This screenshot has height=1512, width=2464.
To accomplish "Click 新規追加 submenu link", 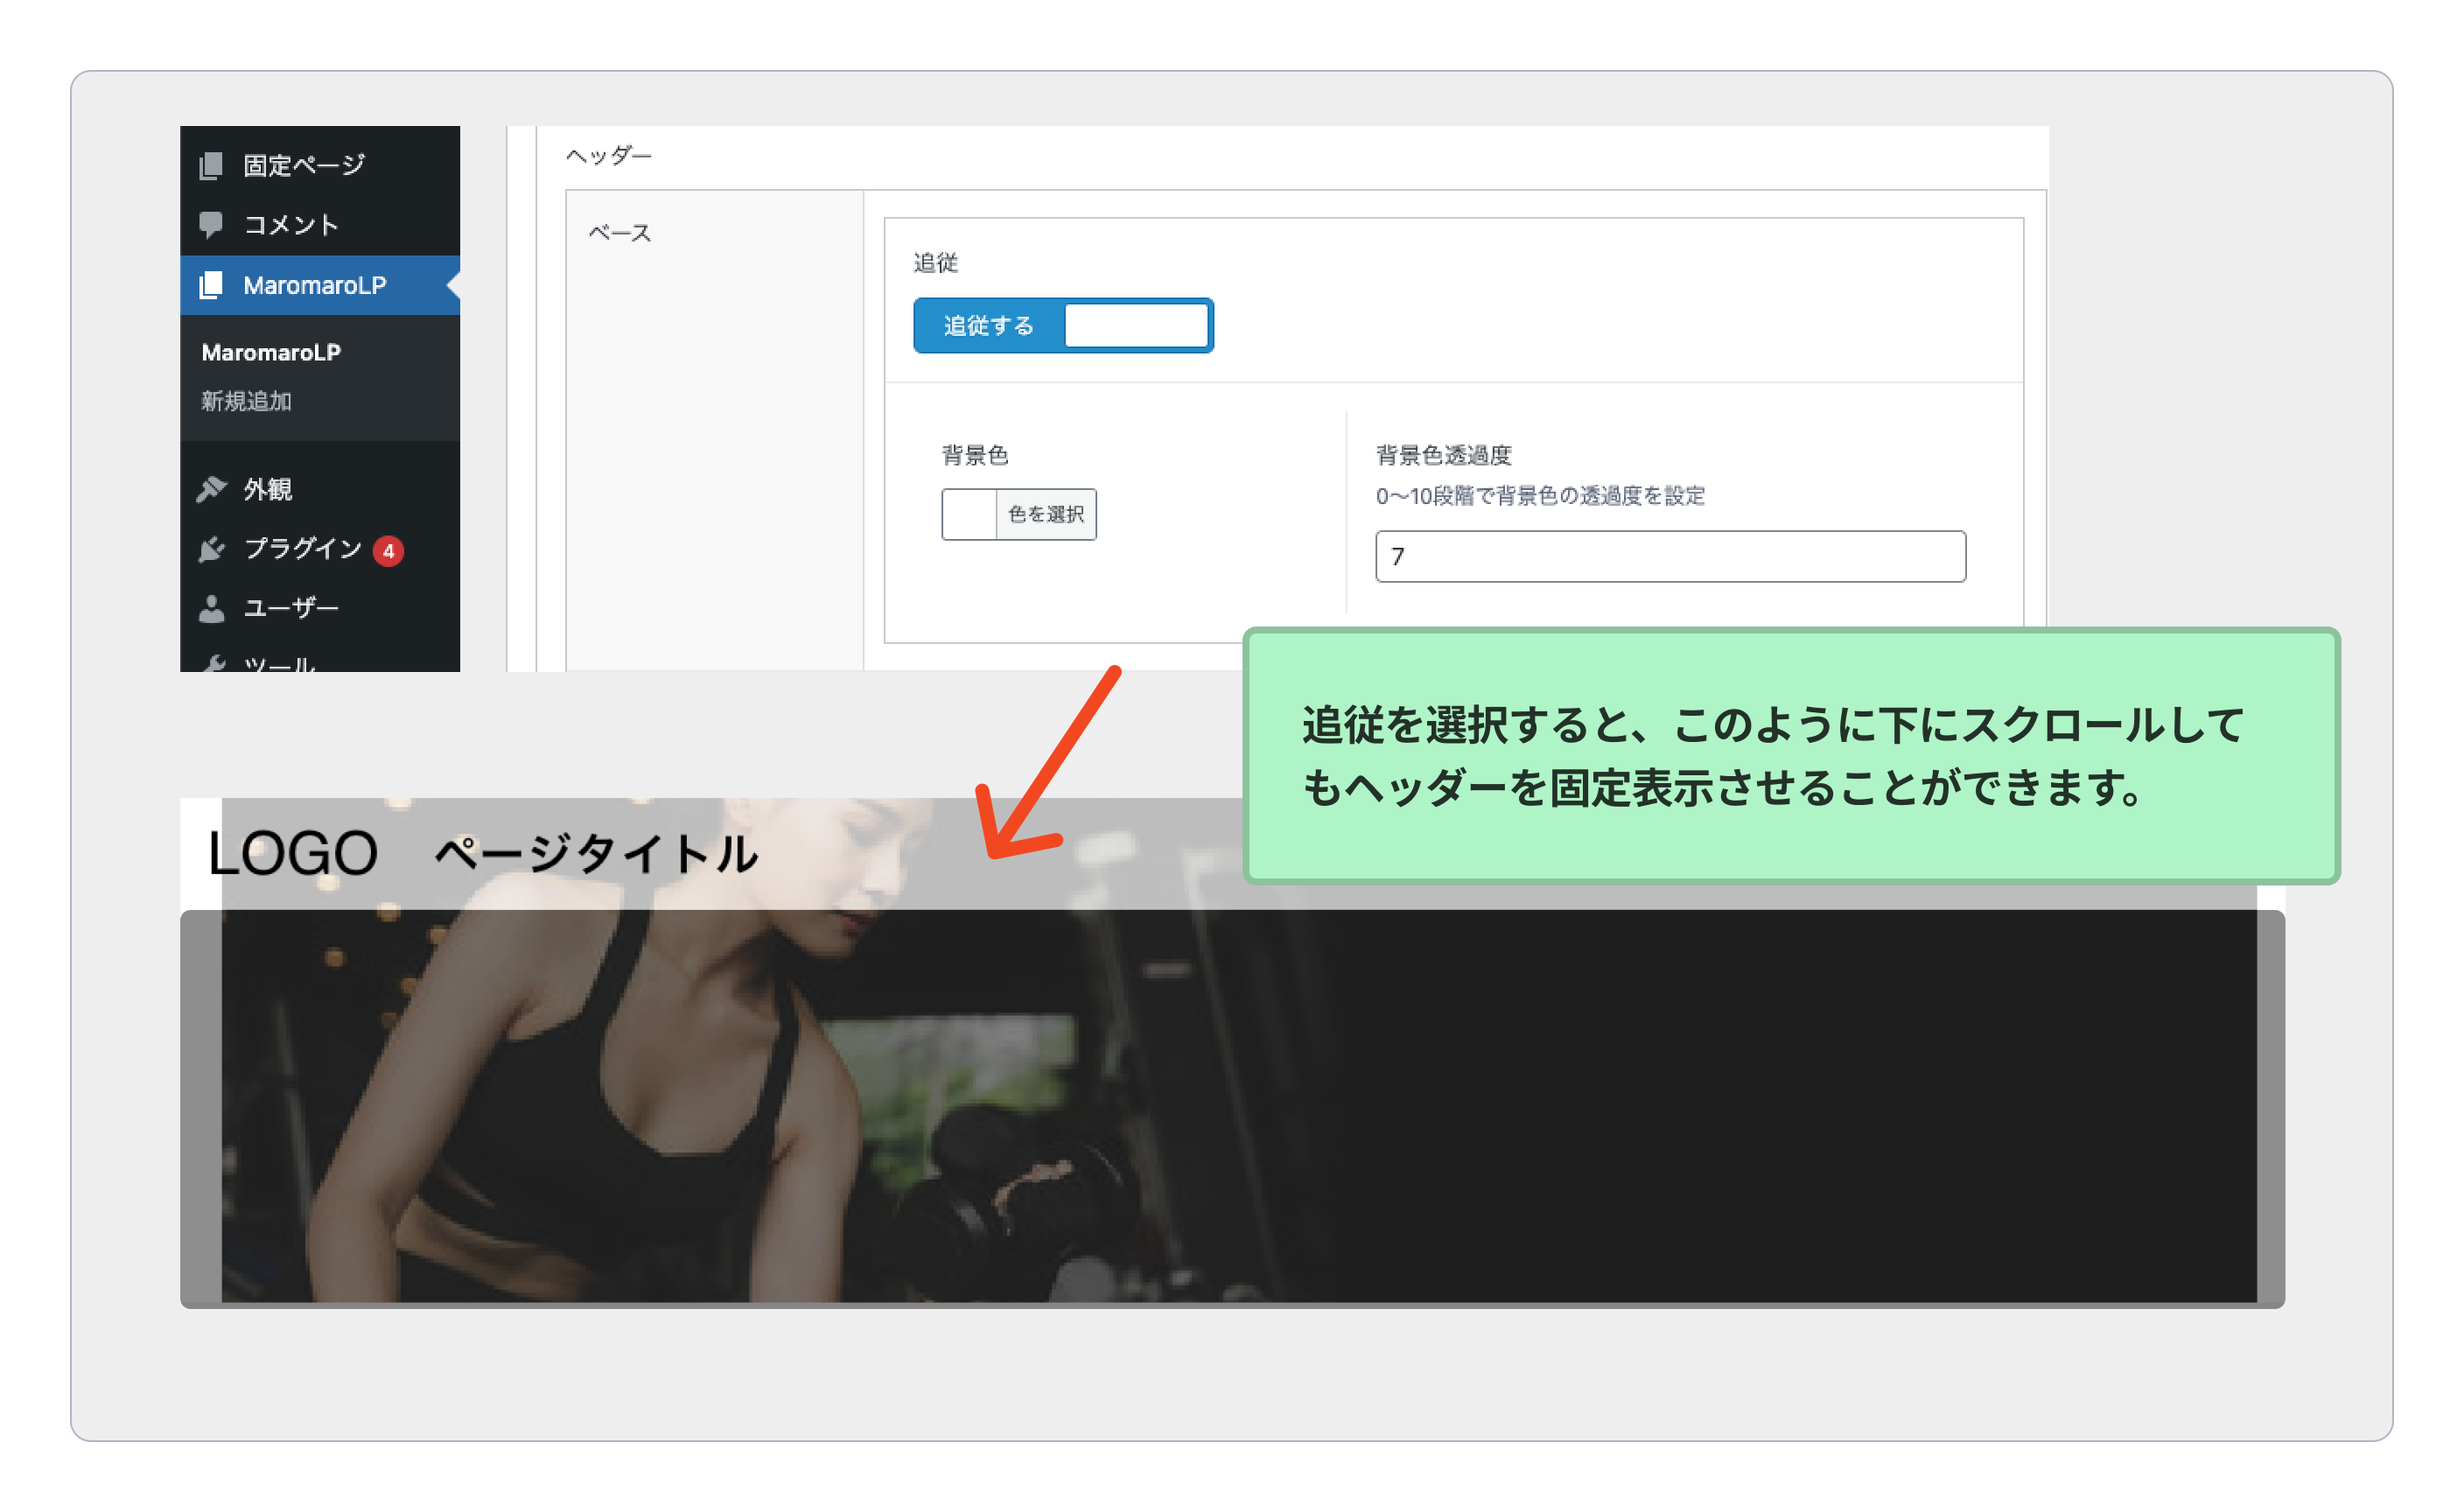I will tap(246, 401).
